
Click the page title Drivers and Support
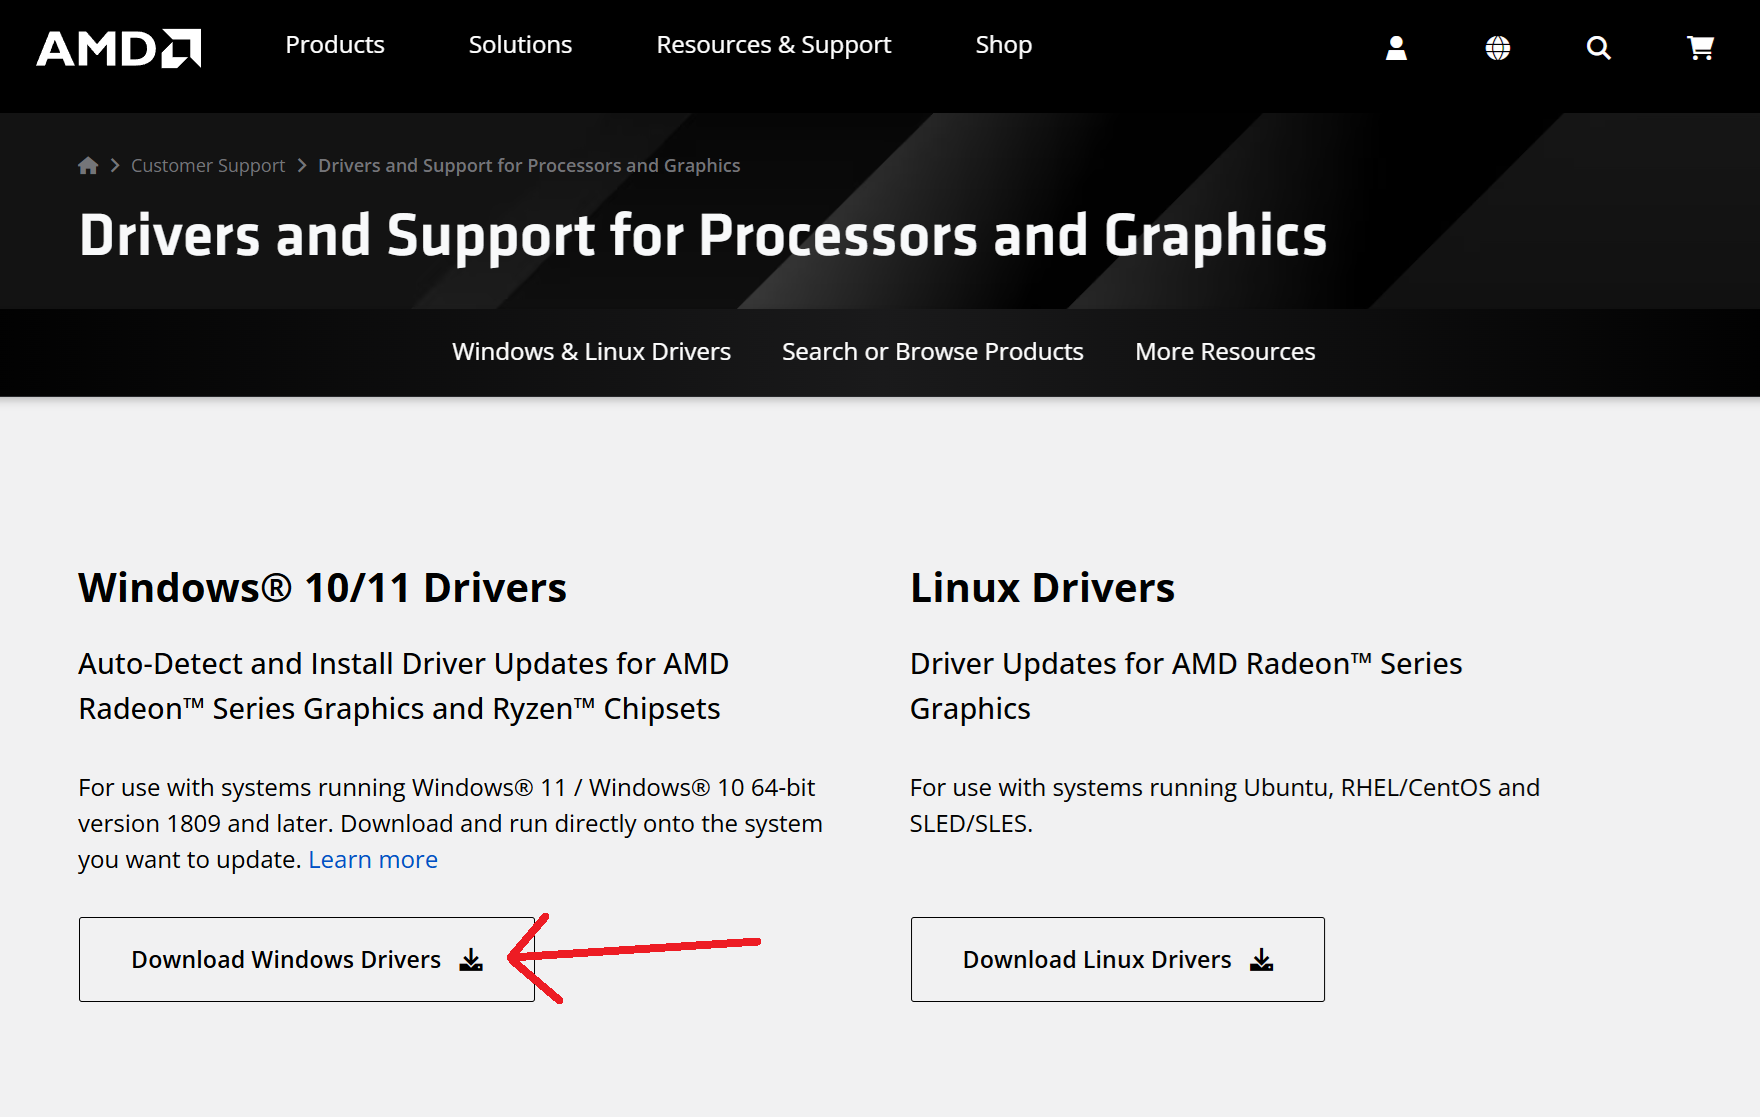tap(703, 236)
